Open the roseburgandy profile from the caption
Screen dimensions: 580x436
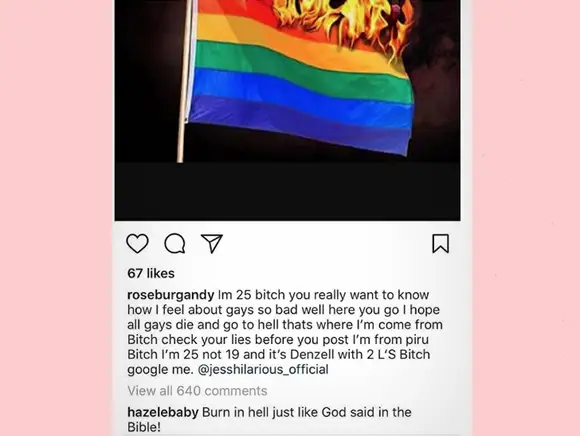click(171, 295)
